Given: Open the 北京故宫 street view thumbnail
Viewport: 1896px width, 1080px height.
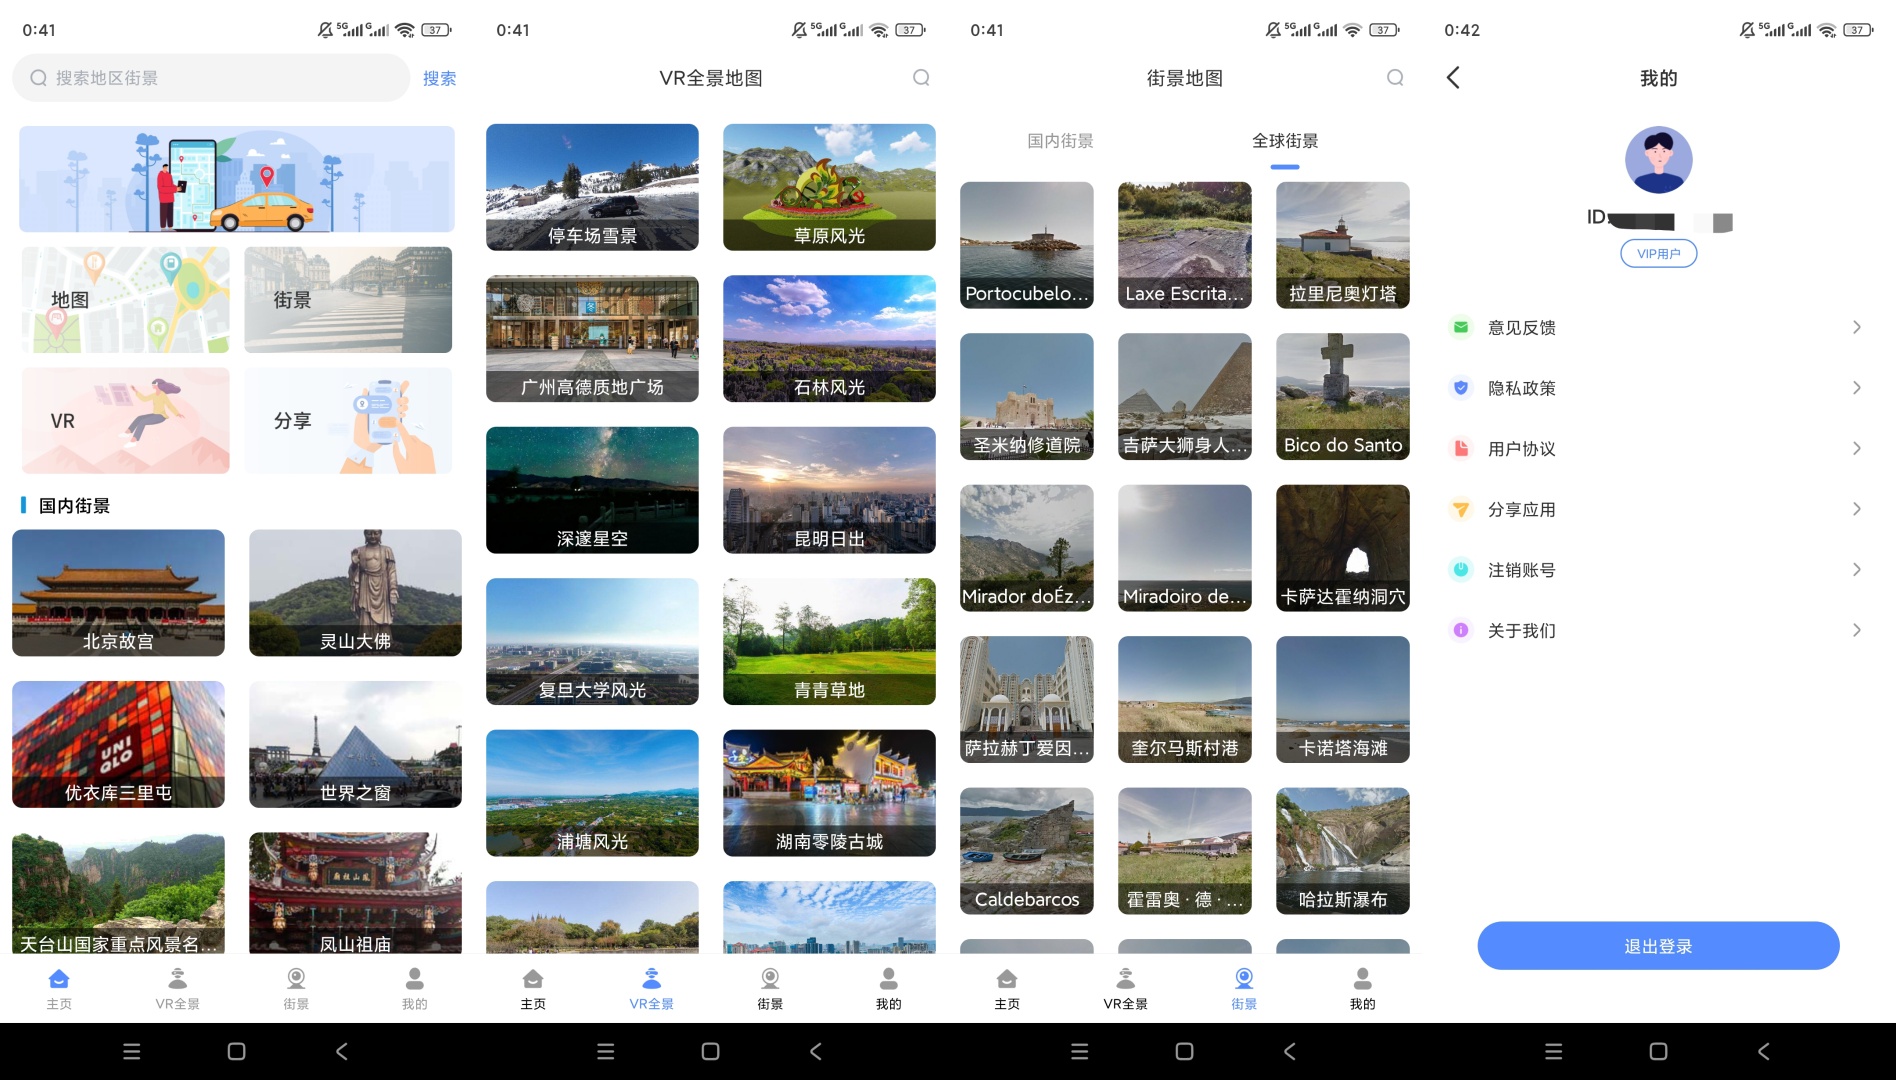Looking at the screenshot, I should click(x=118, y=593).
